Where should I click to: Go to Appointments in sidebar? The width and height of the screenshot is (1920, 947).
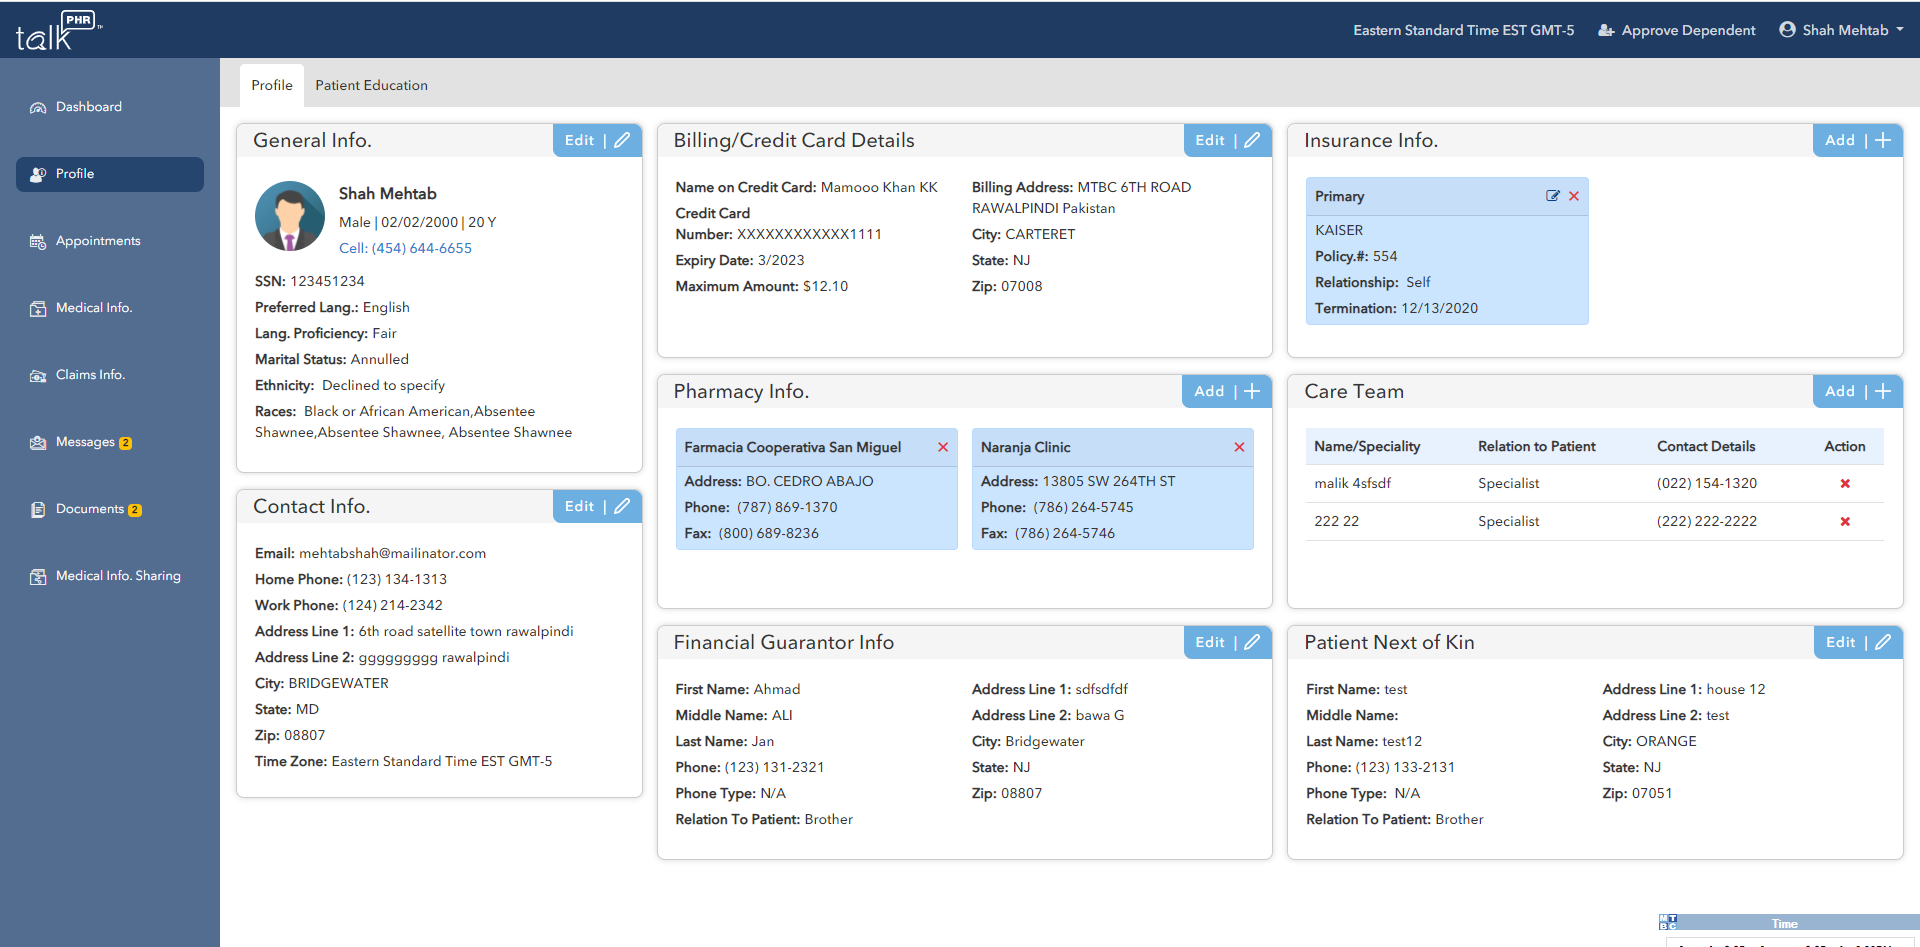97,241
